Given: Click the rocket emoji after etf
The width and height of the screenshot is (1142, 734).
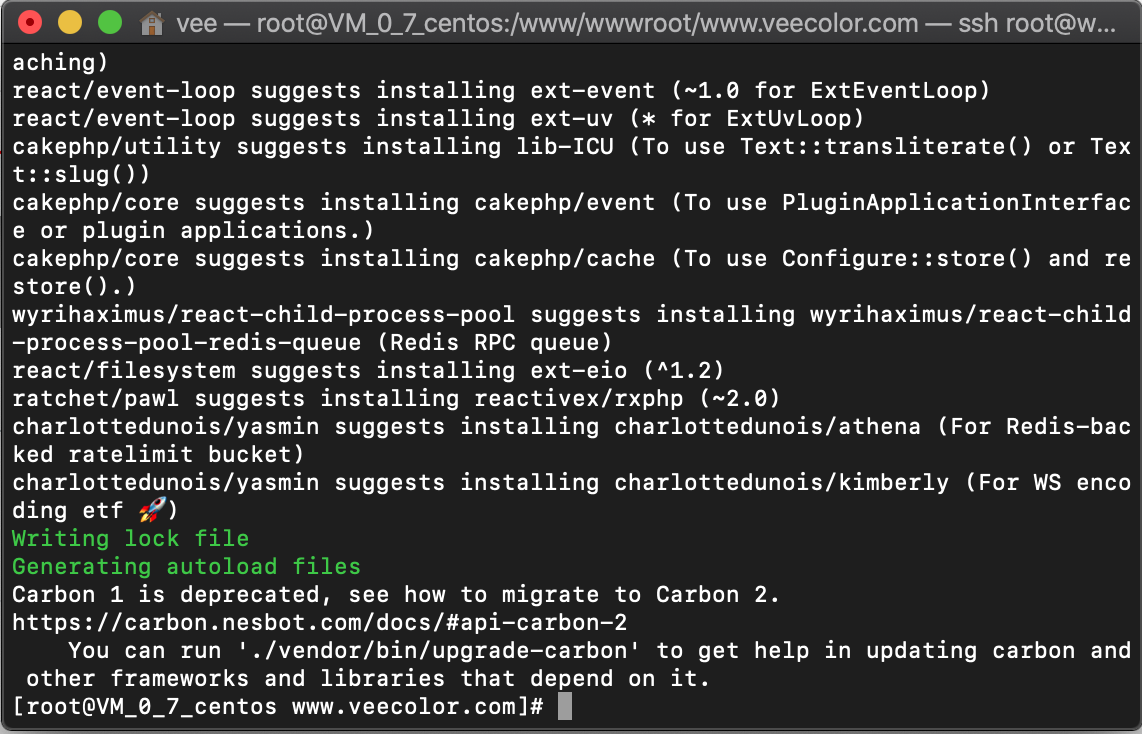Looking at the screenshot, I should [152, 510].
